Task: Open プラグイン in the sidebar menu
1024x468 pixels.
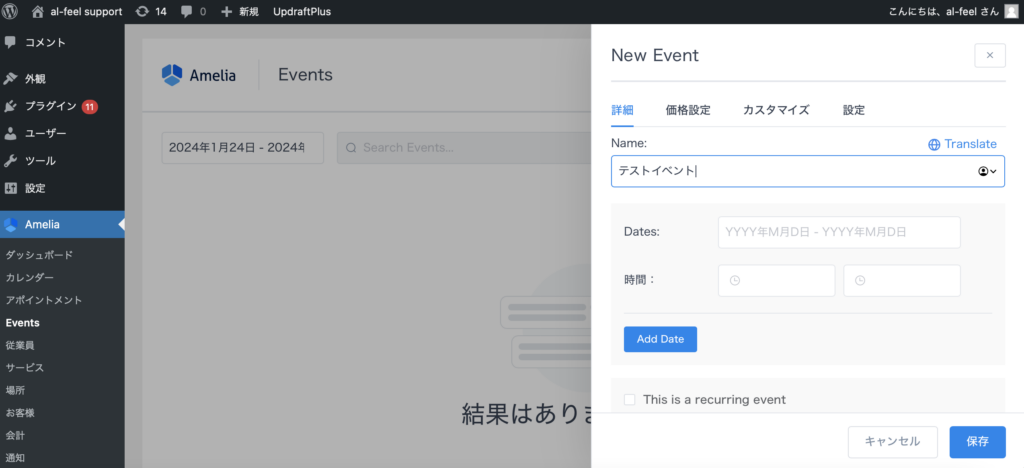Action: click(x=50, y=106)
